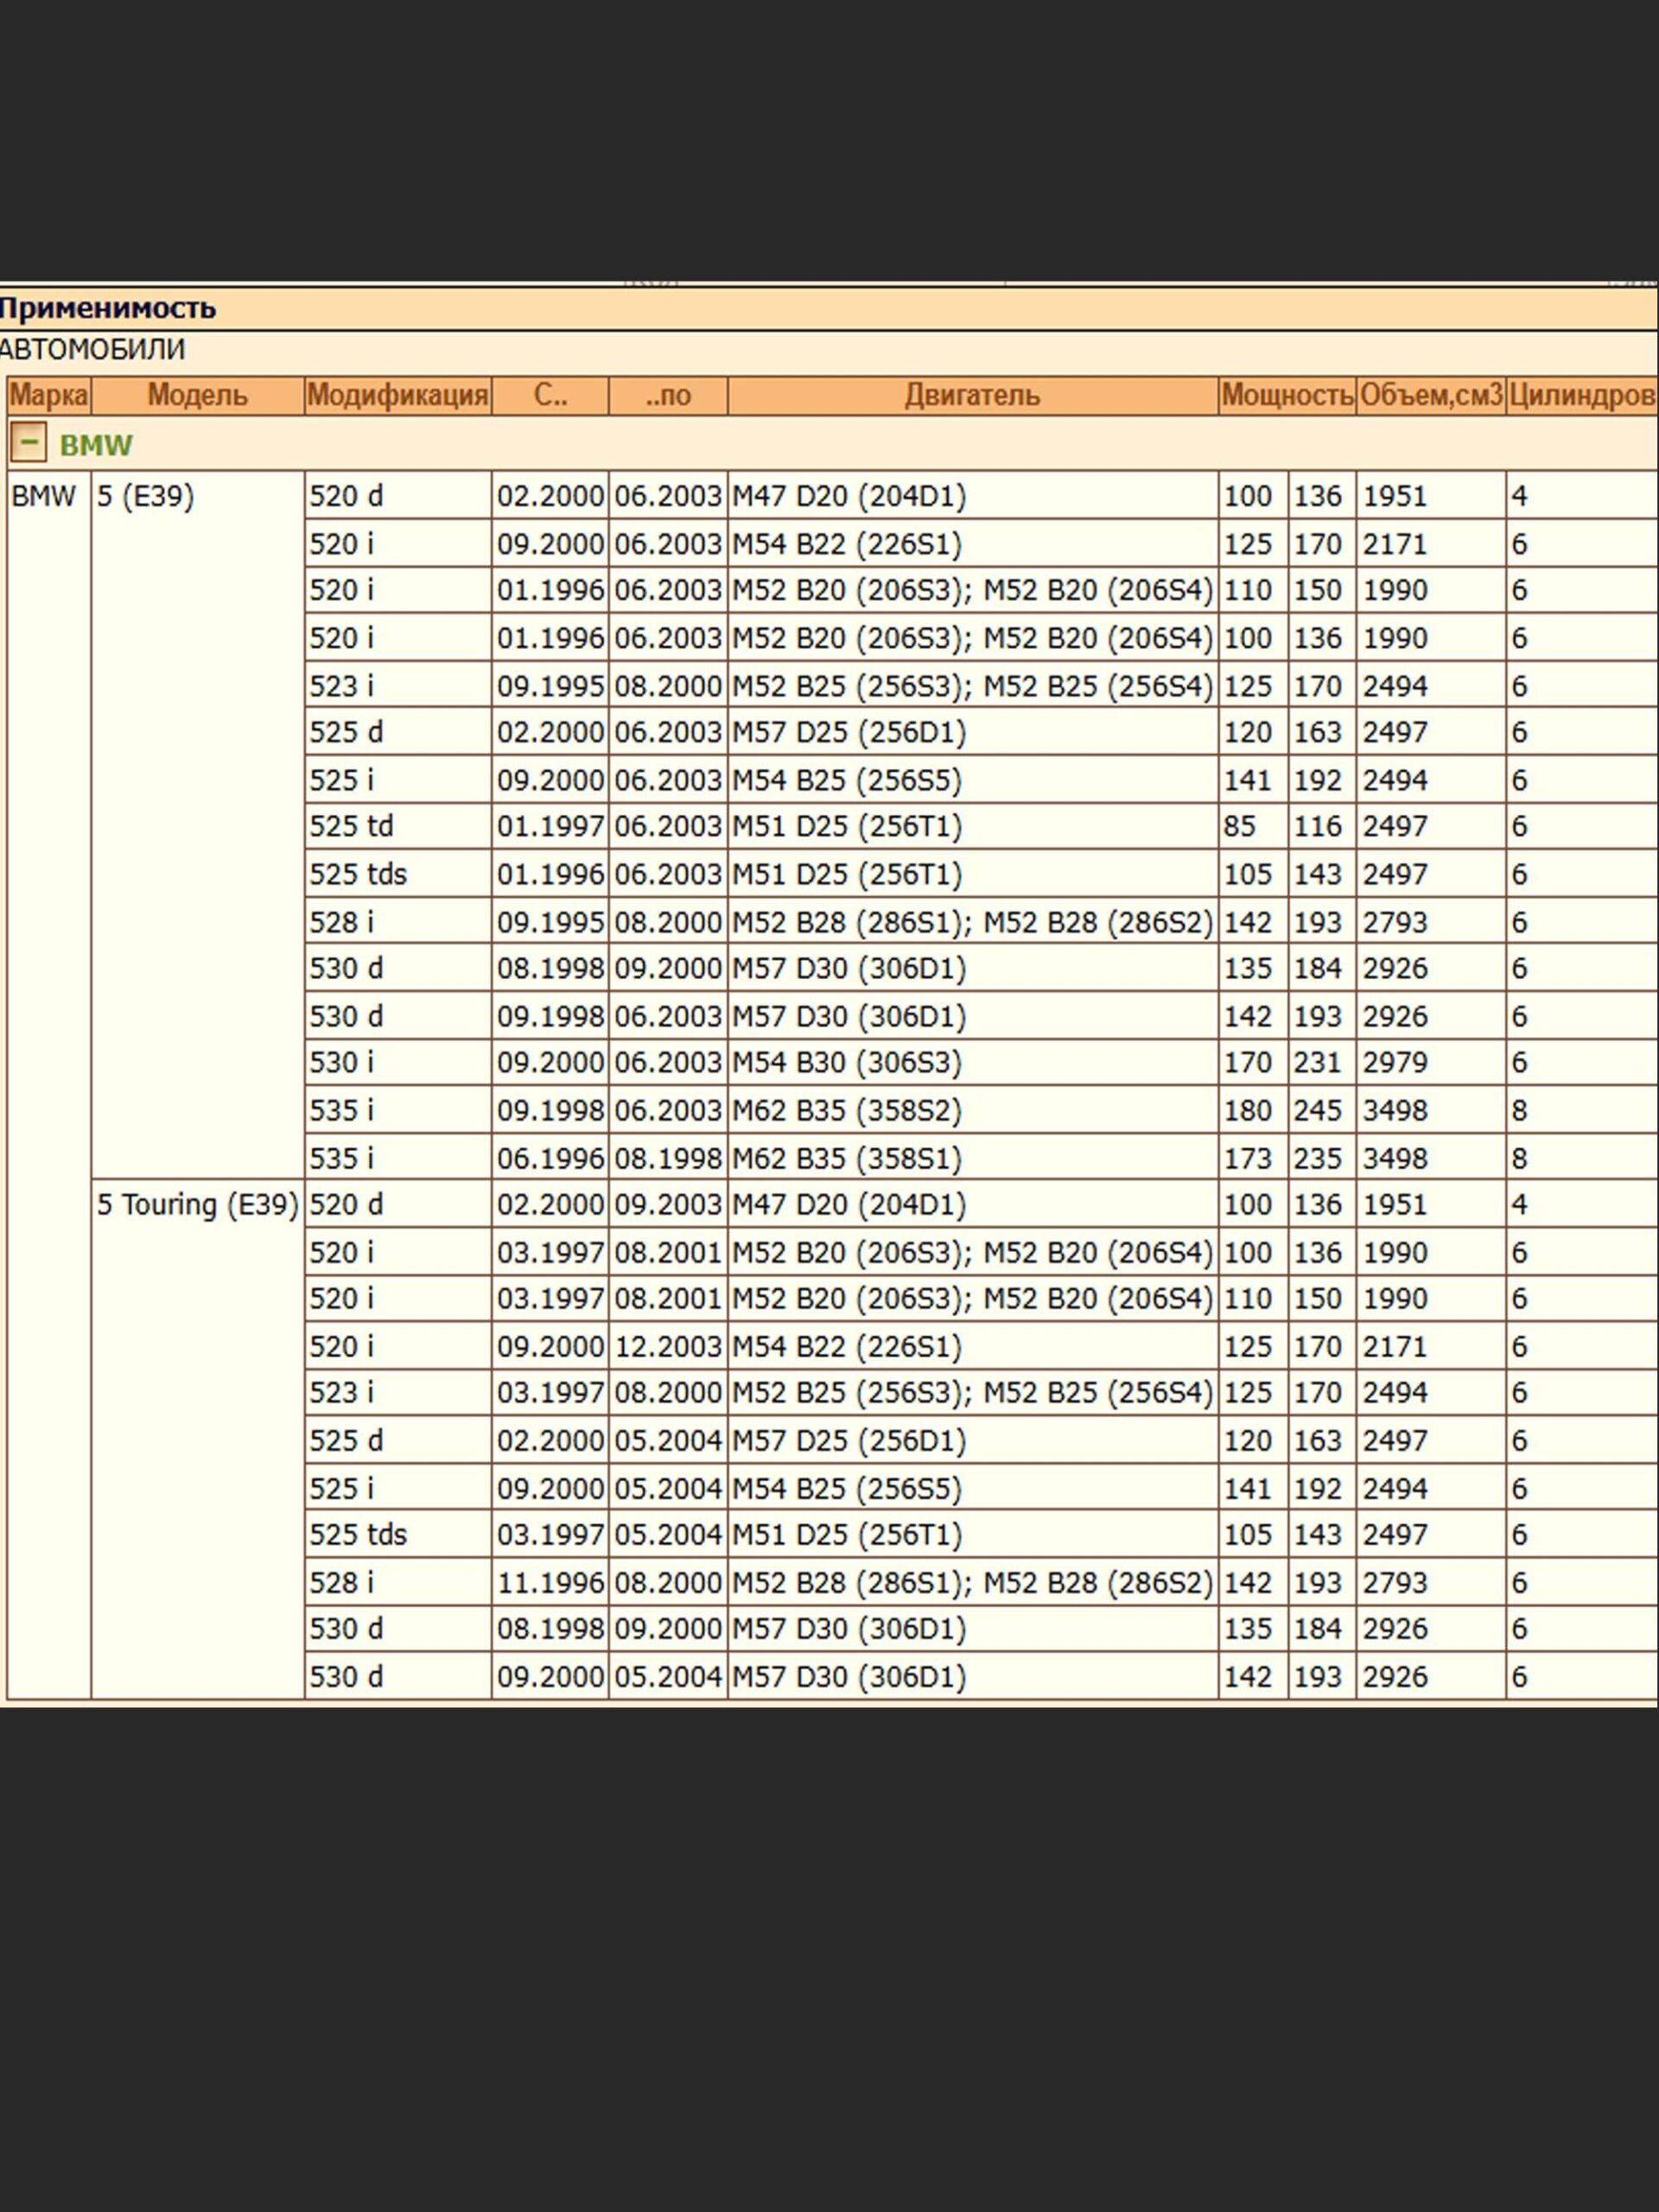Viewport: 1659px width, 2212px height.
Task: Click the Объем,см3 column header
Action: 1430,396
